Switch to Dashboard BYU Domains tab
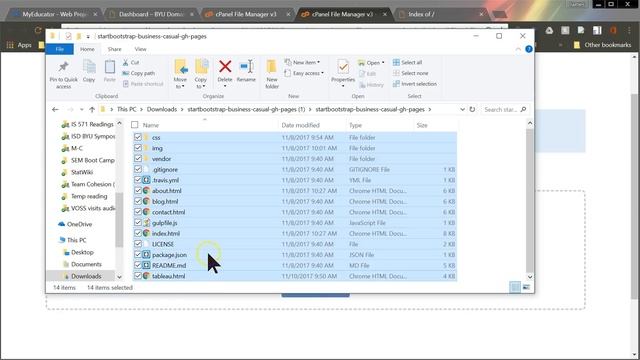 151,14
